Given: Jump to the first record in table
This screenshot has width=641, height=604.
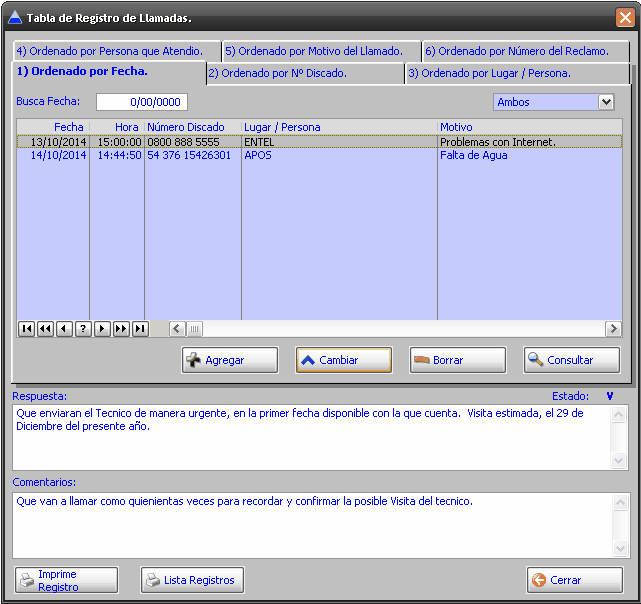Looking at the screenshot, I should (26, 329).
